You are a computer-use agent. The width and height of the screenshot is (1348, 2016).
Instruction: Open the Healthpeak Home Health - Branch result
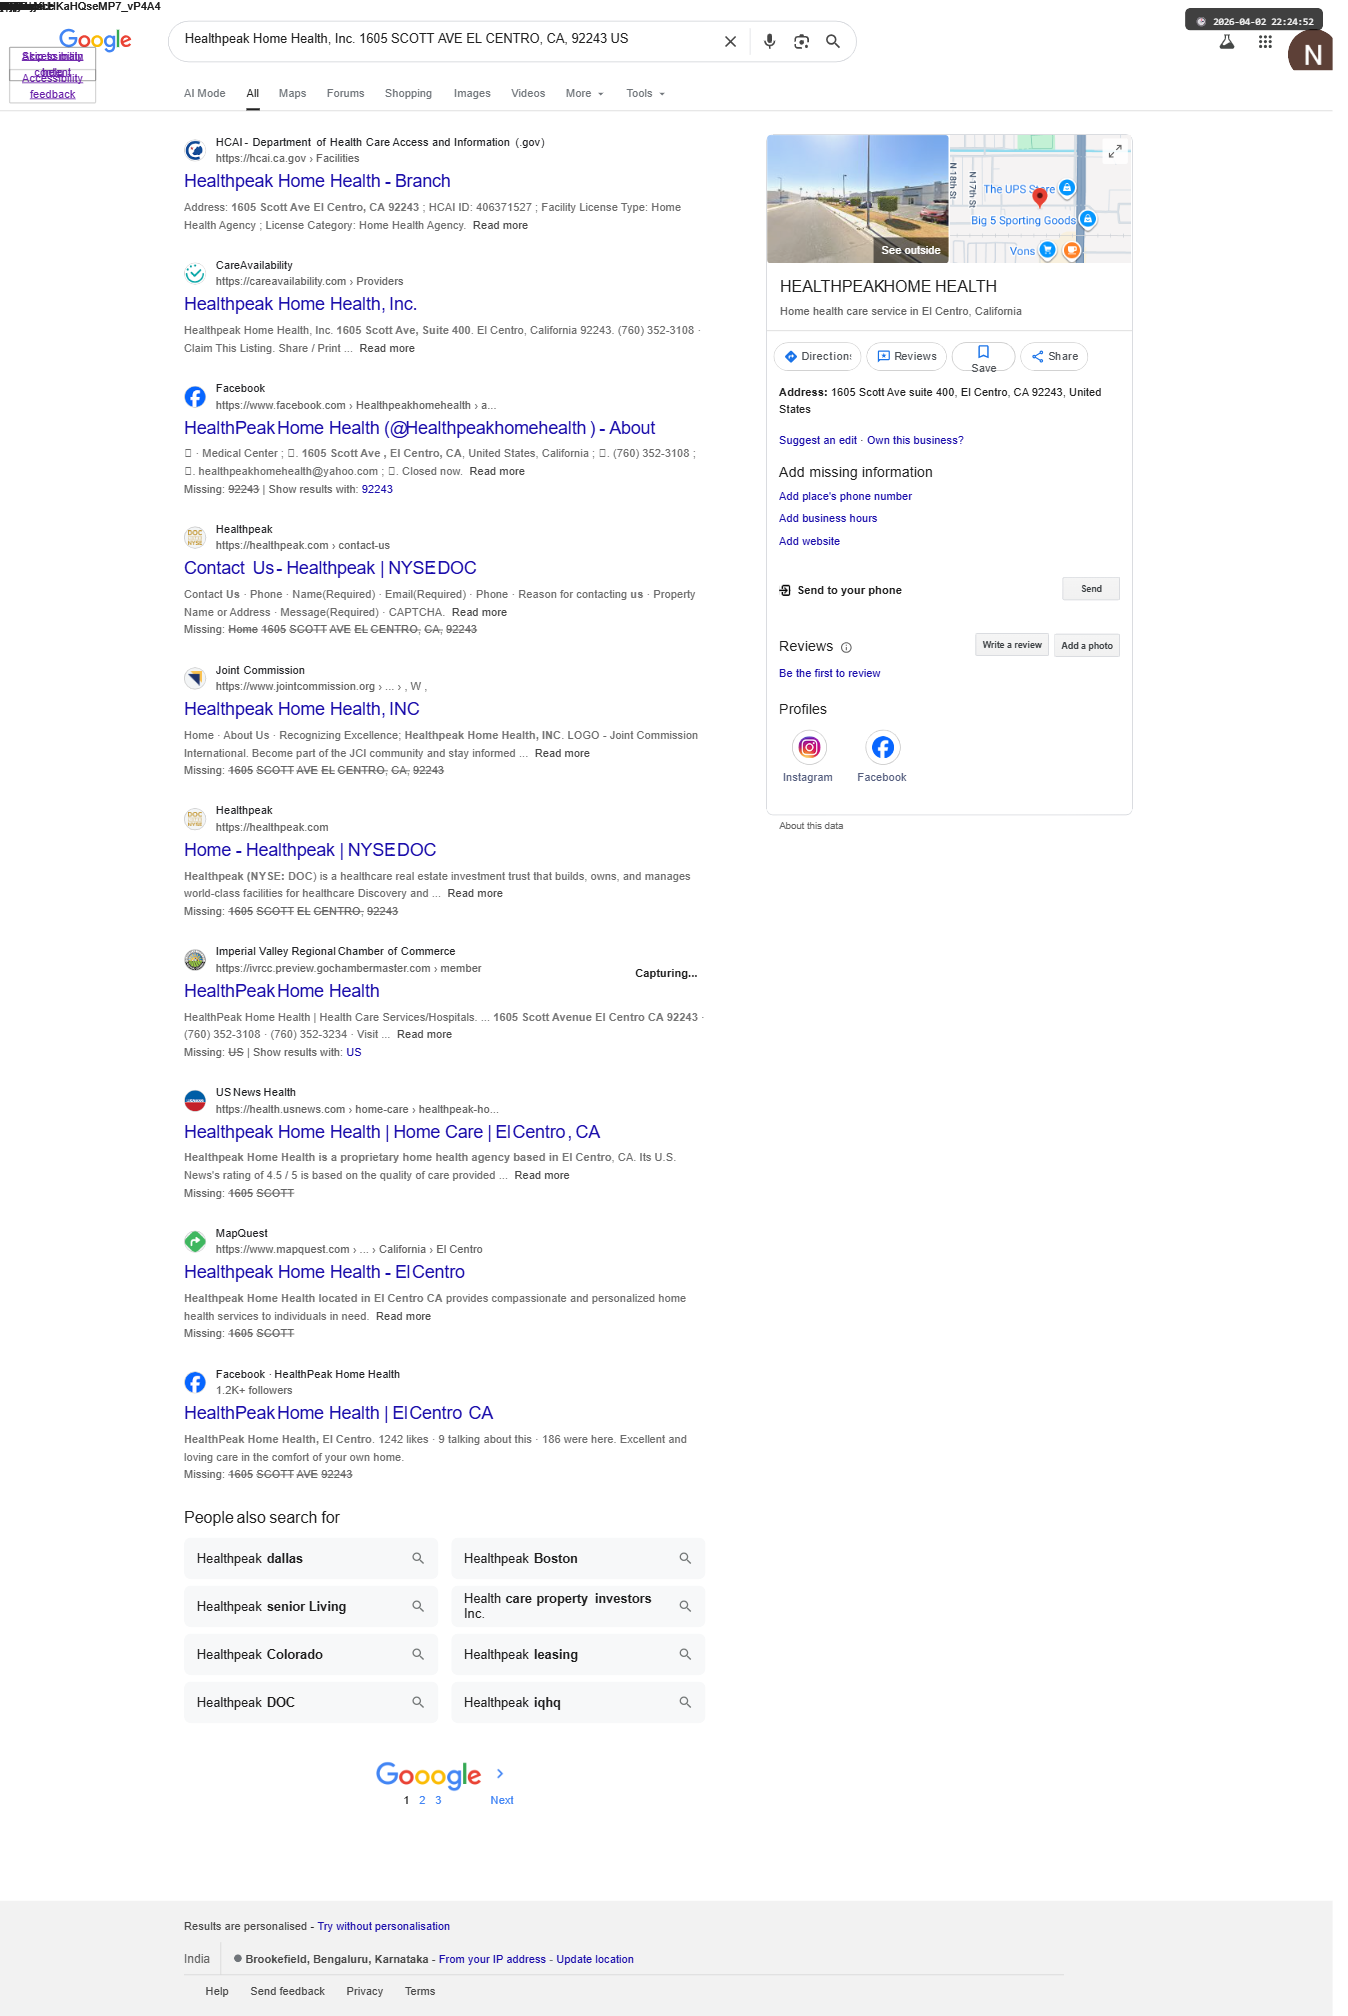point(317,181)
